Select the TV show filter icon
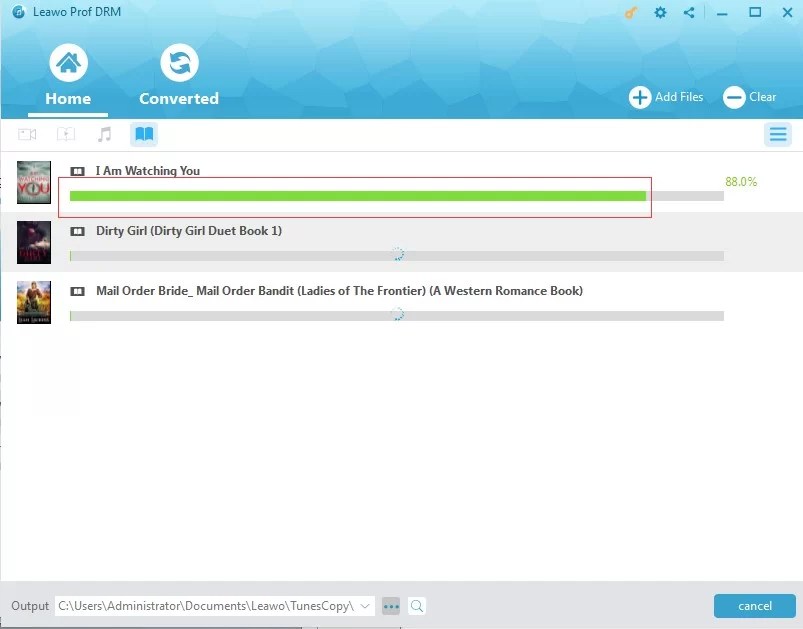The image size is (803, 629). tap(66, 134)
